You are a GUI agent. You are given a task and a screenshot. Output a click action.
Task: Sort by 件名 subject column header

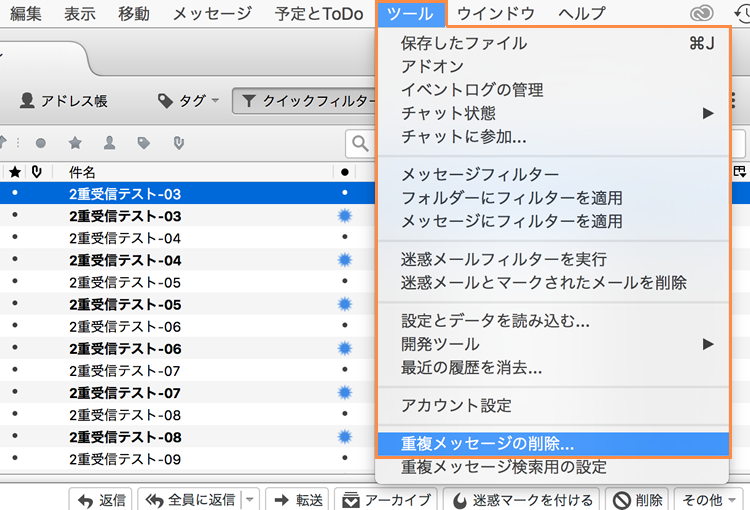point(82,172)
